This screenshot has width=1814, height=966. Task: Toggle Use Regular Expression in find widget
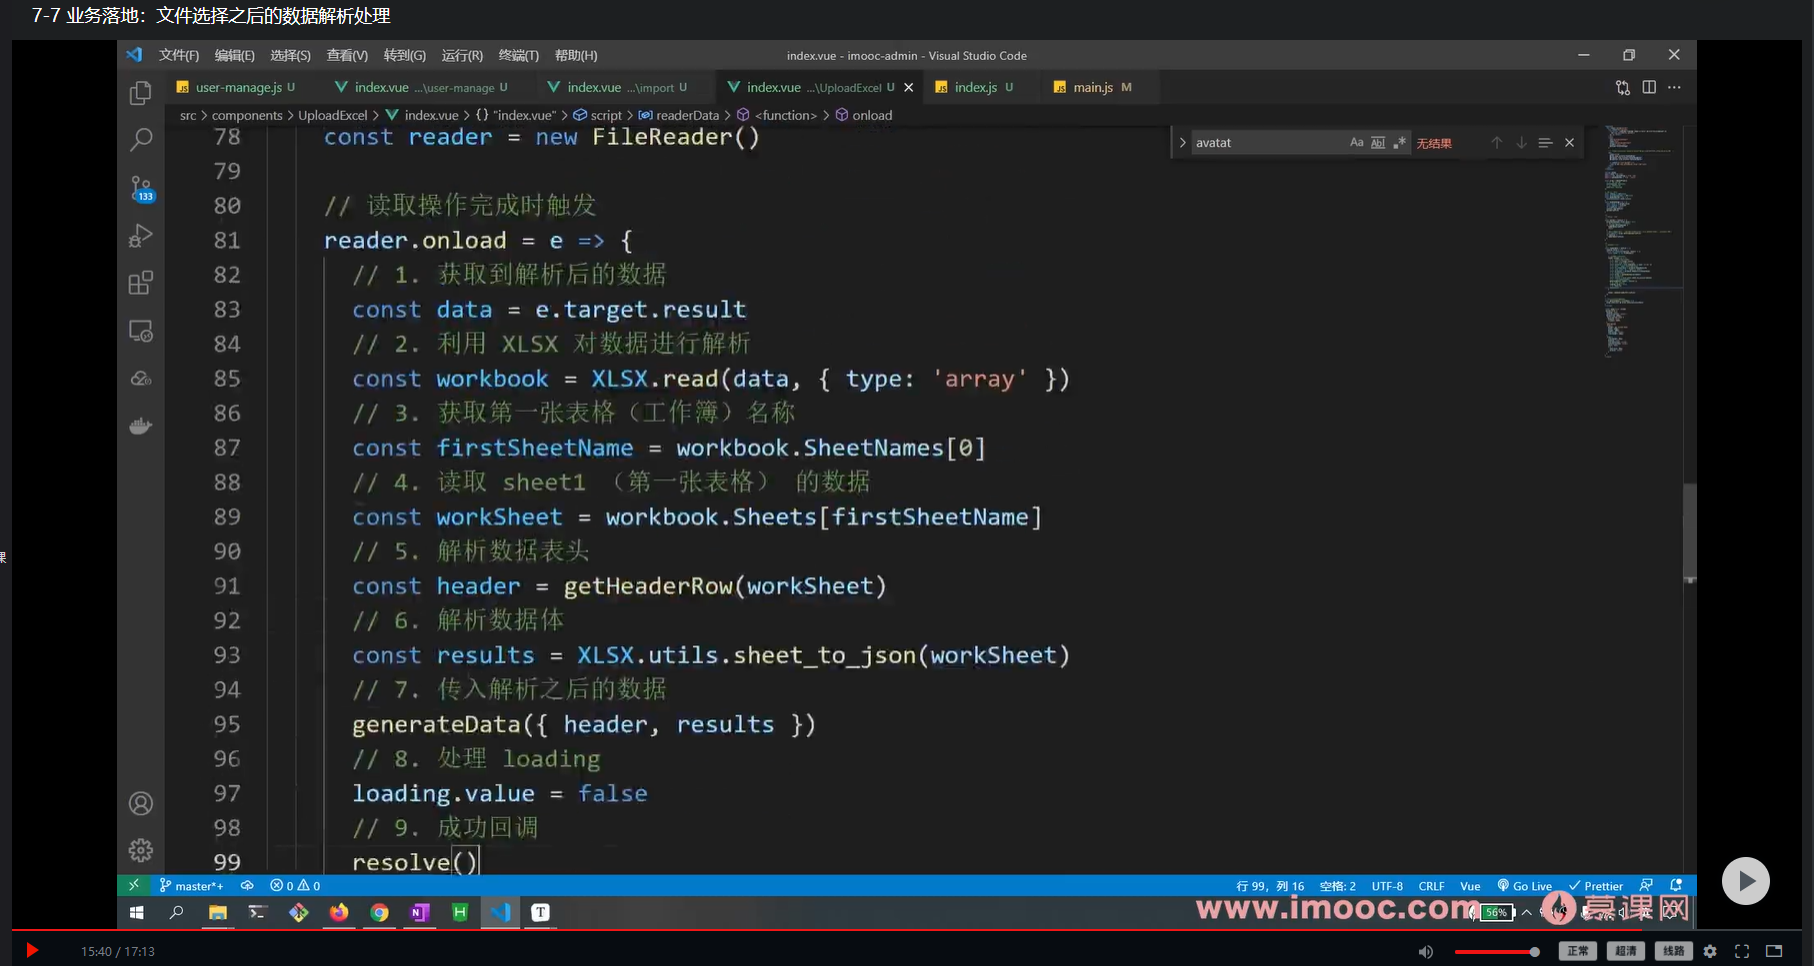point(1399,143)
